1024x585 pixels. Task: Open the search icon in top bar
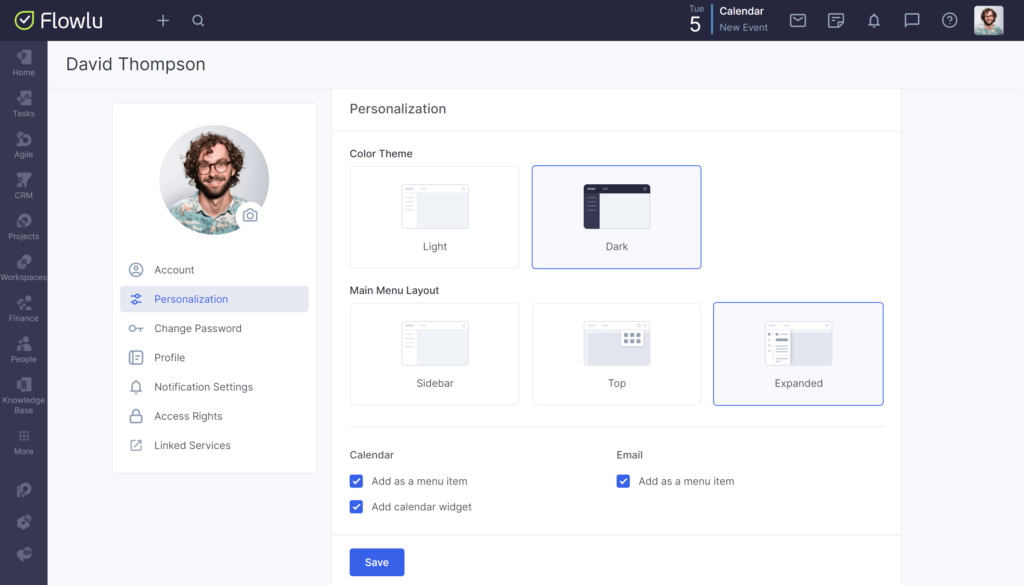click(198, 21)
